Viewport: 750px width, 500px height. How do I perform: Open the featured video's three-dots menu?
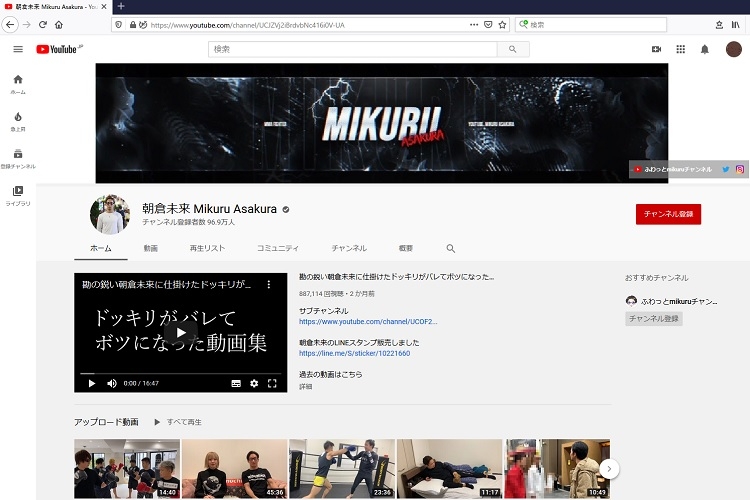(x=269, y=285)
